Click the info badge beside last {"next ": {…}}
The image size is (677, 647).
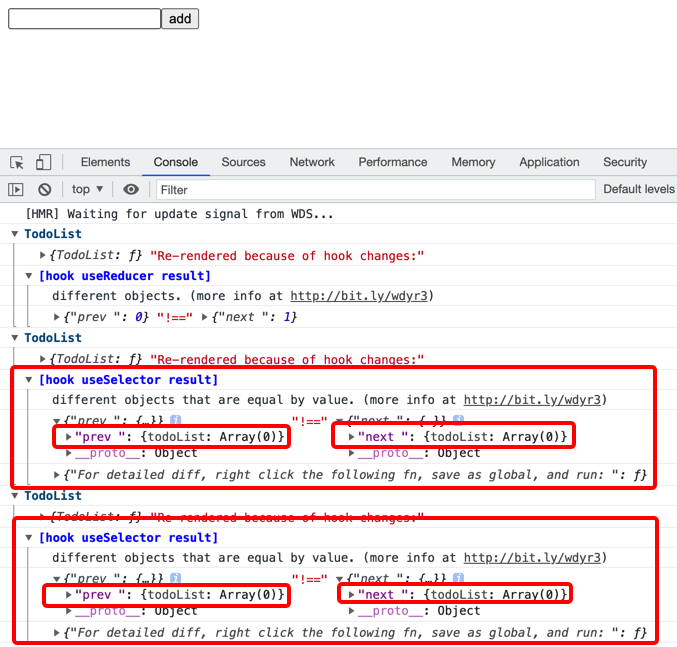pyautogui.click(x=458, y=578)
